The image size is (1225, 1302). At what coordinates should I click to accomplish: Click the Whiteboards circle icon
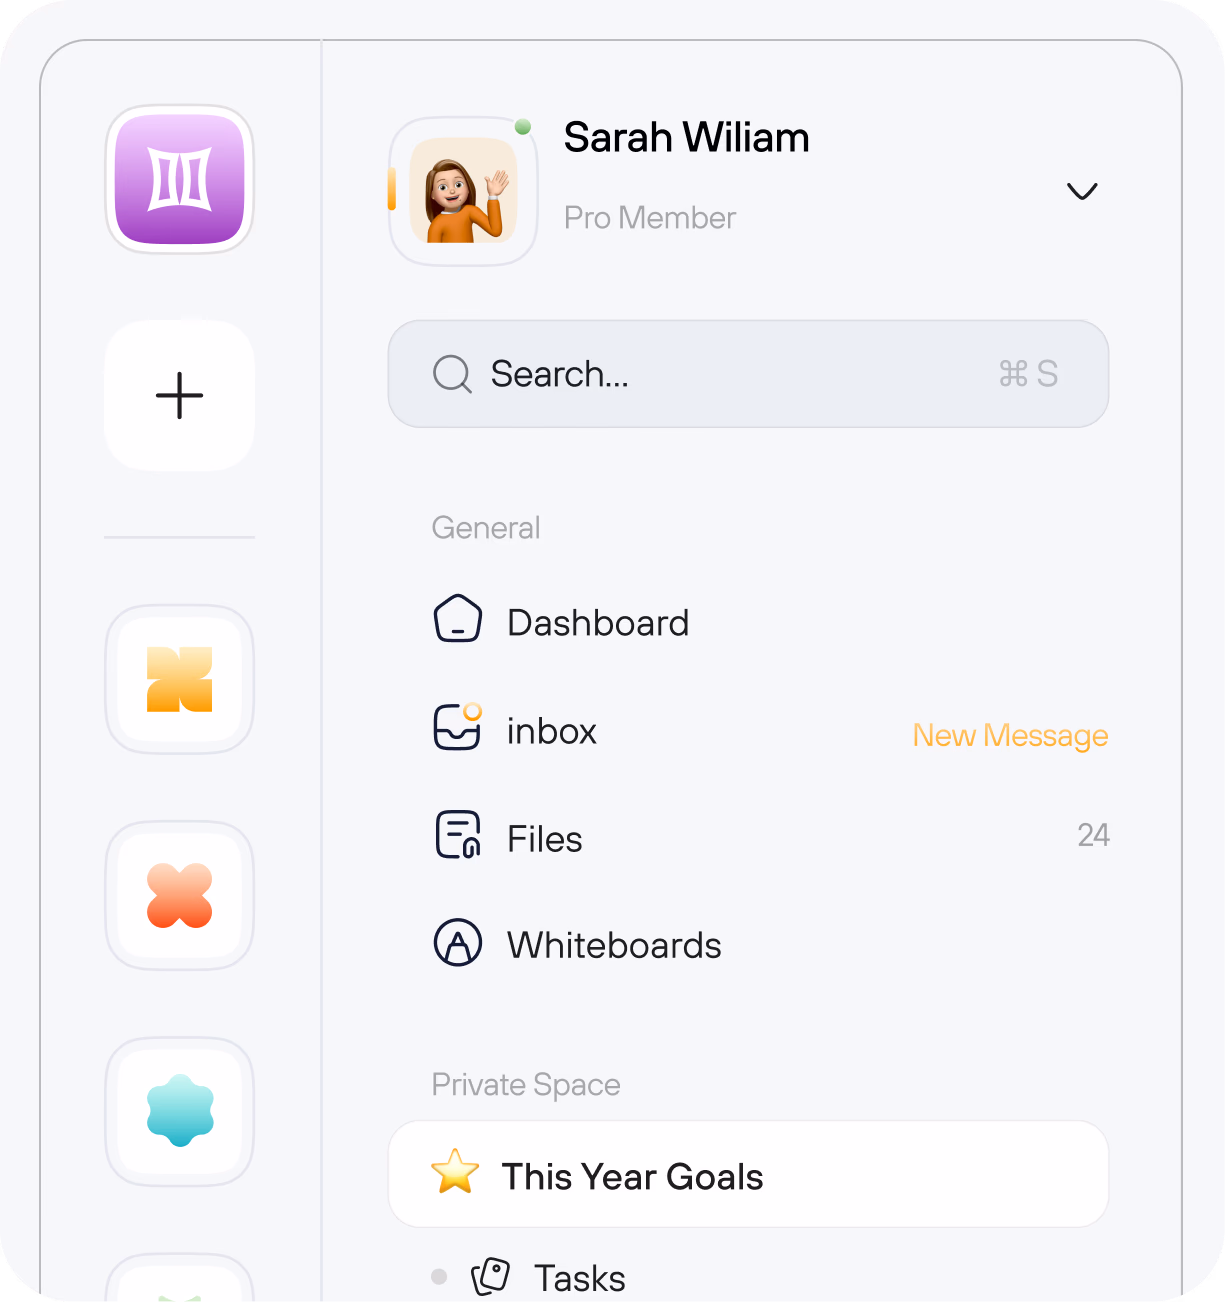pyautogui.click(x=458, y=942)
